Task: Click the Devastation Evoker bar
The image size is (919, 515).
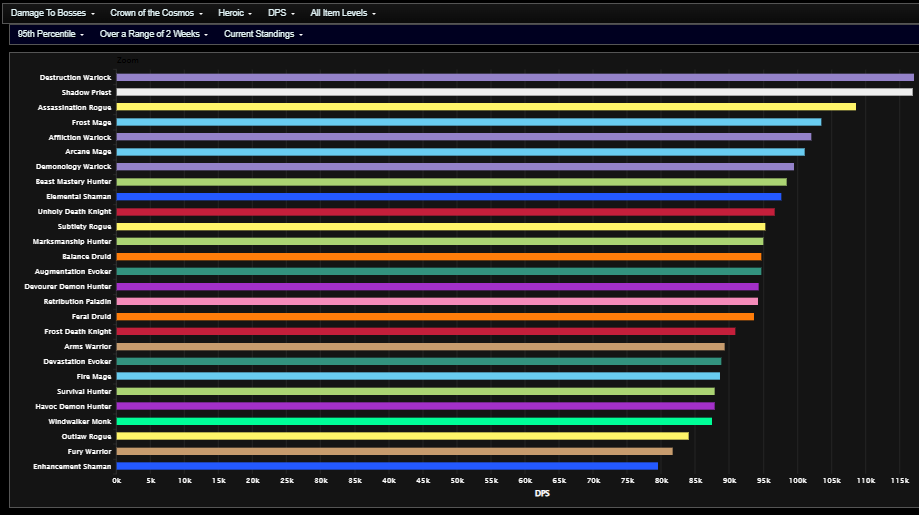Action: click(419, 361)
